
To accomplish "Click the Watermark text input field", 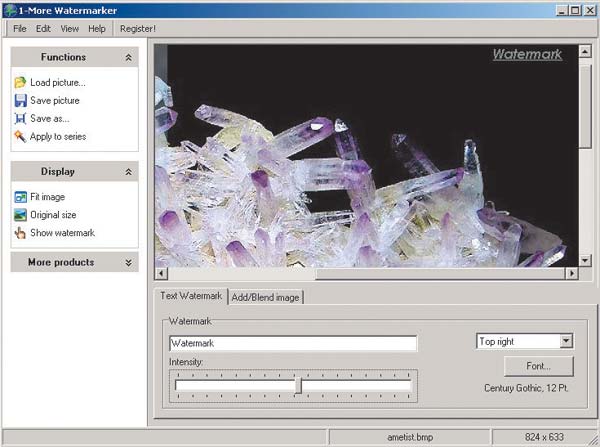I will click(x=292, y=343).
